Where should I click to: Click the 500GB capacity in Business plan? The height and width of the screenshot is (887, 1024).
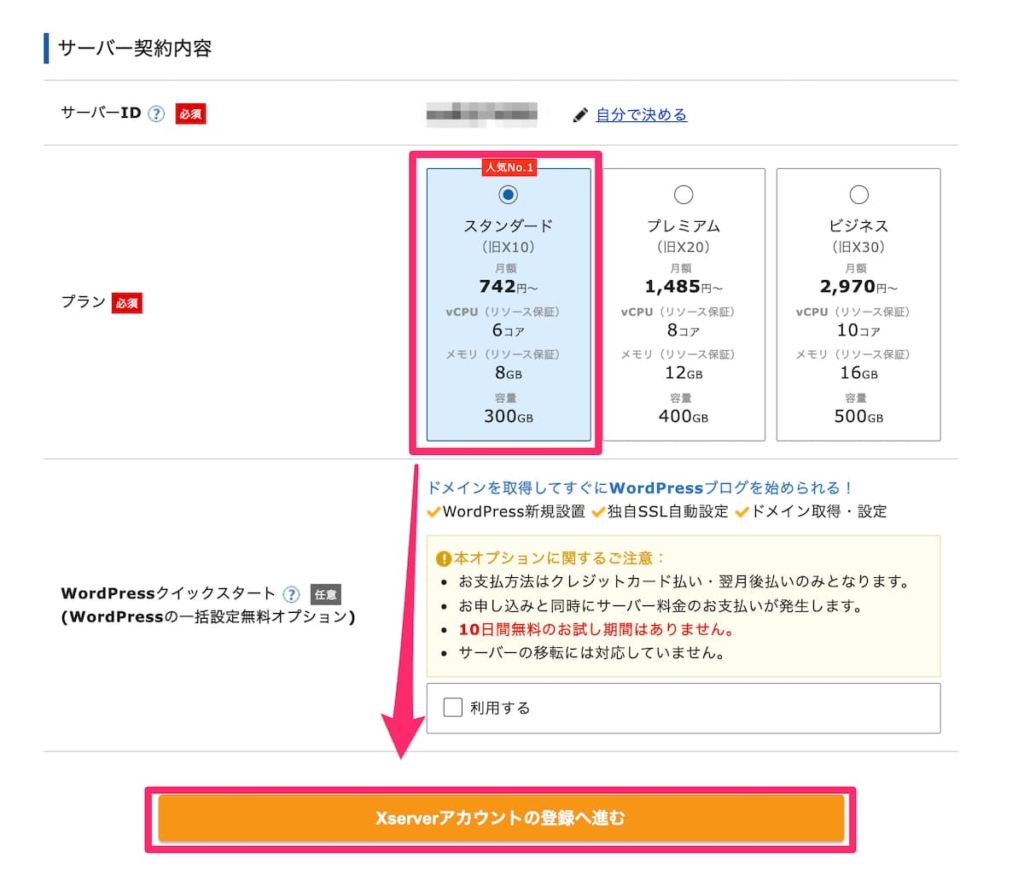coord(859,417)
